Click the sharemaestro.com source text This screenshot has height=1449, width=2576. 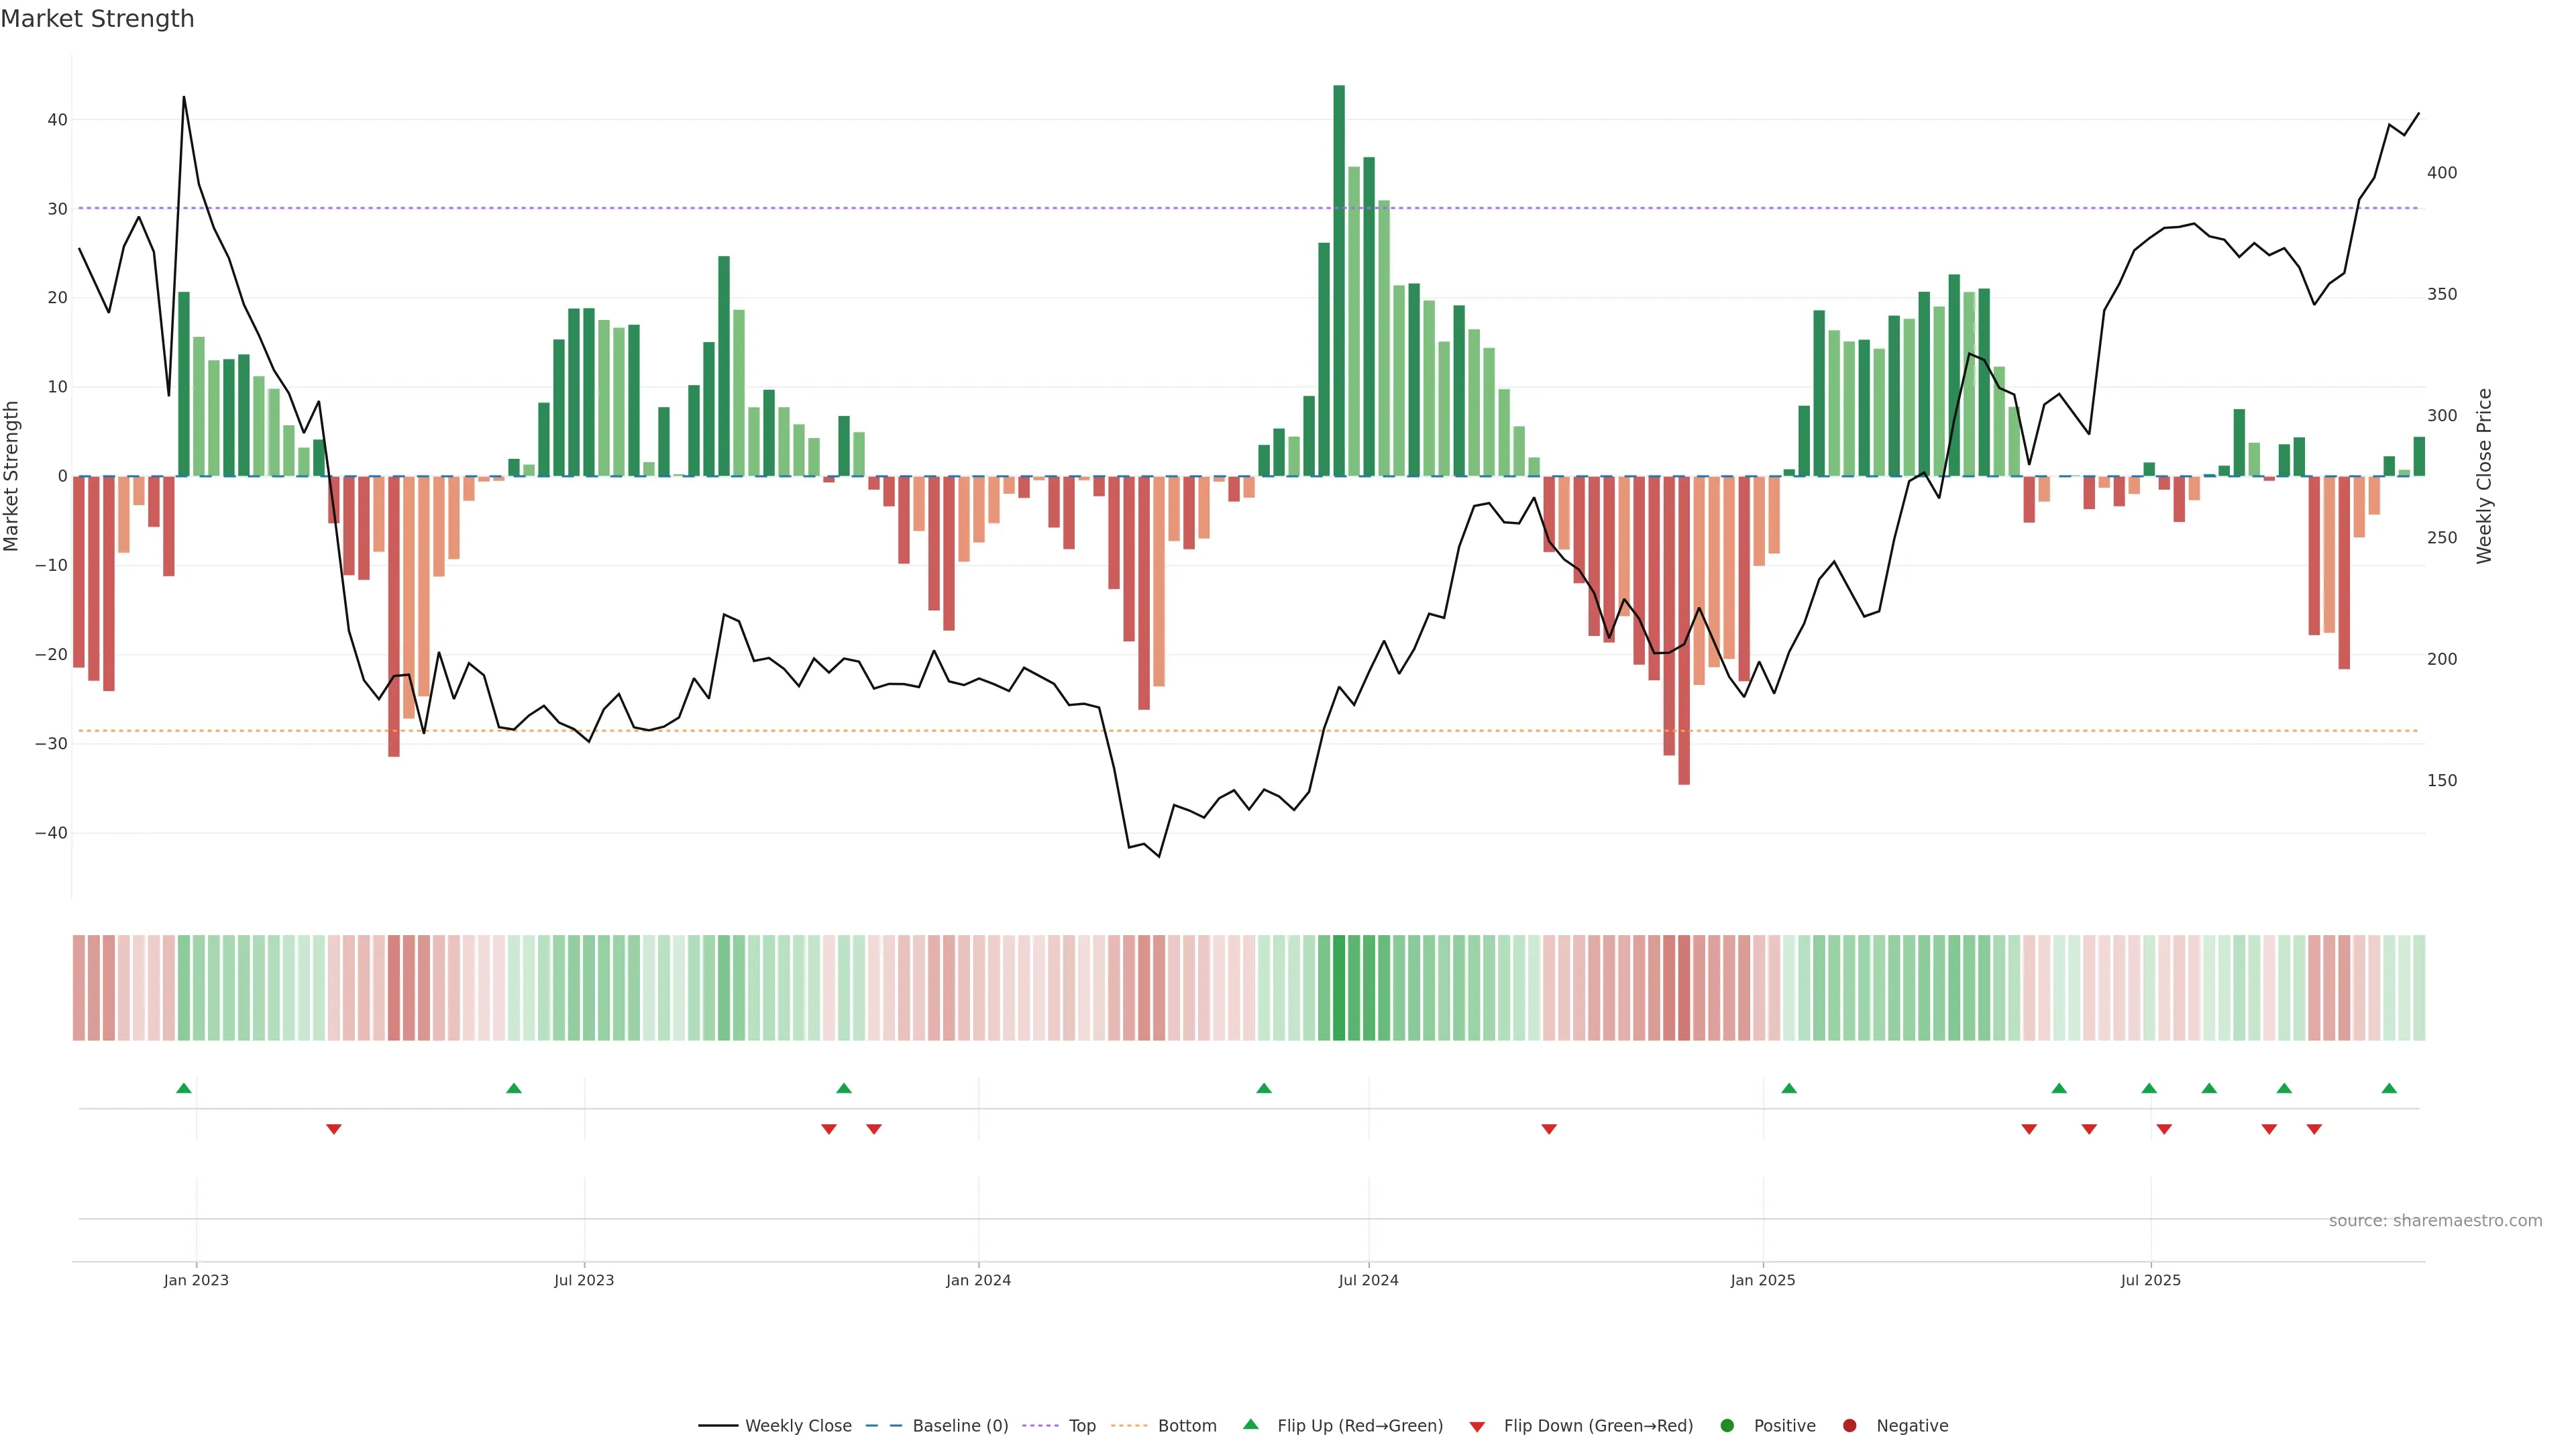(x=2435, y=1221)
